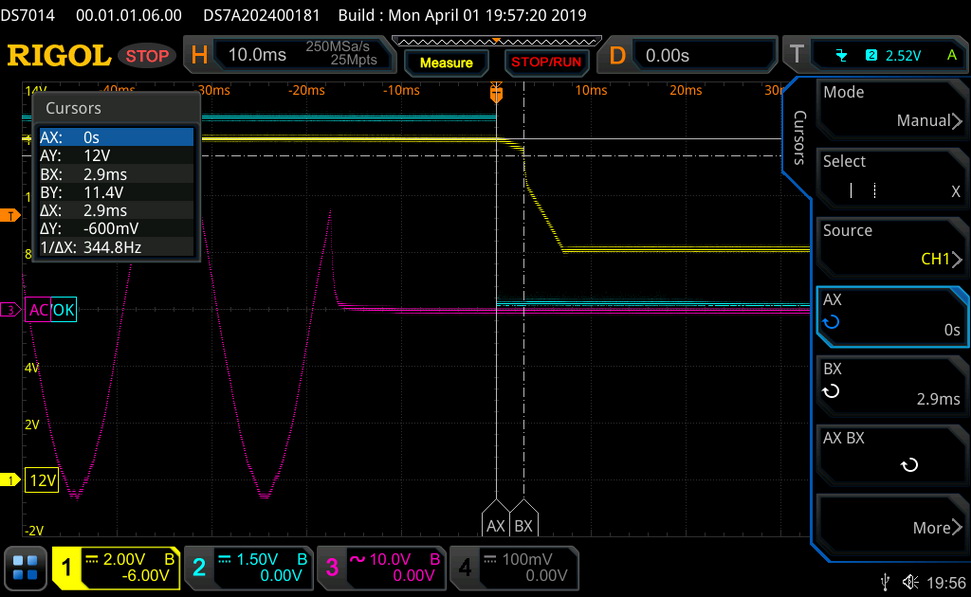Click the AX rotate knob icon

tap(831, 322)
